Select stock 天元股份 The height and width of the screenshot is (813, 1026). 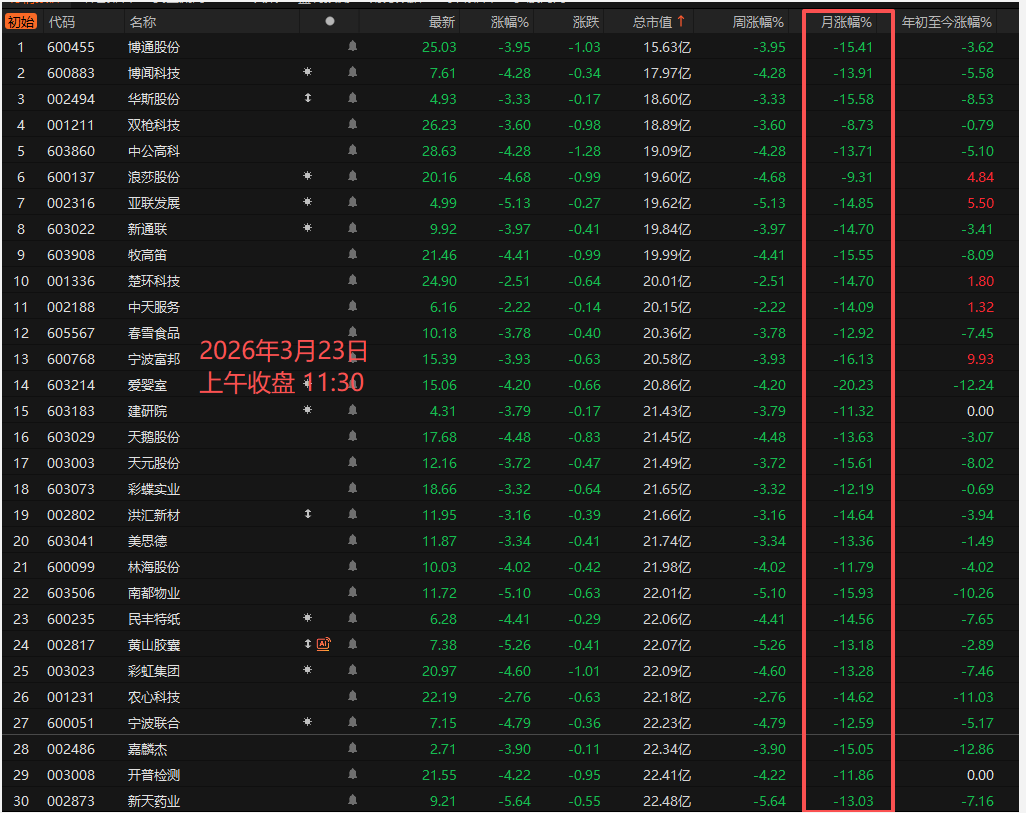coord(154,463)
